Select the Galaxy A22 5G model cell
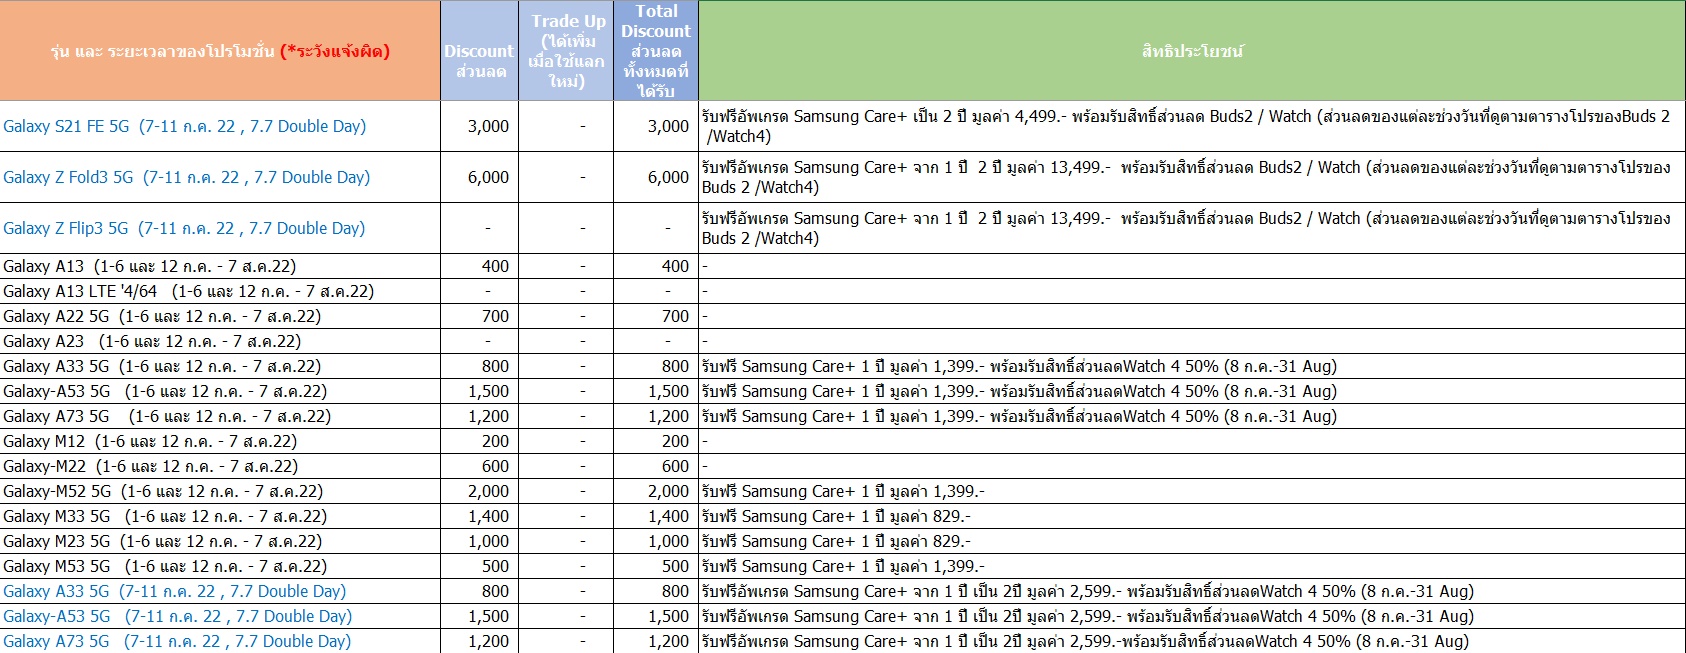The height and width of the screenshot is (653, 1686). pos(220,316)
